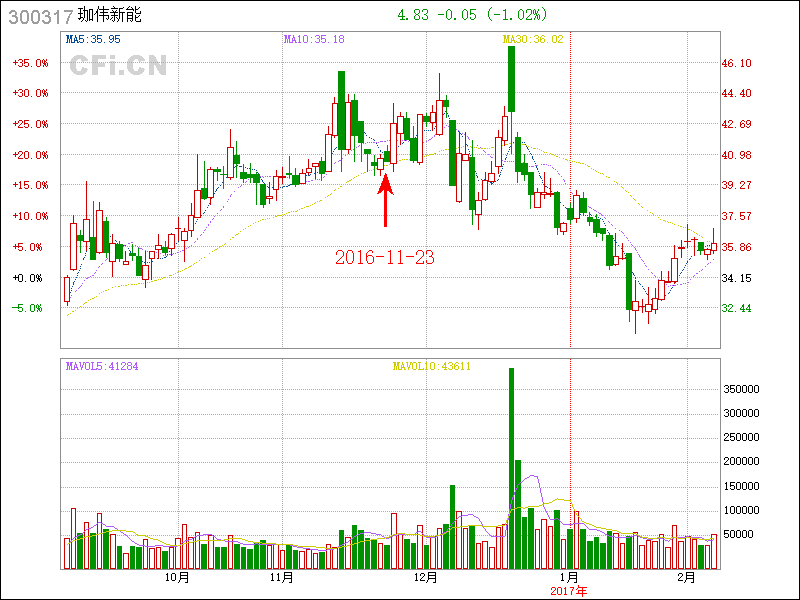Image resolution: width=800 pixels, height=600 pixels.
Task: Select the MAVOL5:41284 volume label
Action: pos(102,366)
